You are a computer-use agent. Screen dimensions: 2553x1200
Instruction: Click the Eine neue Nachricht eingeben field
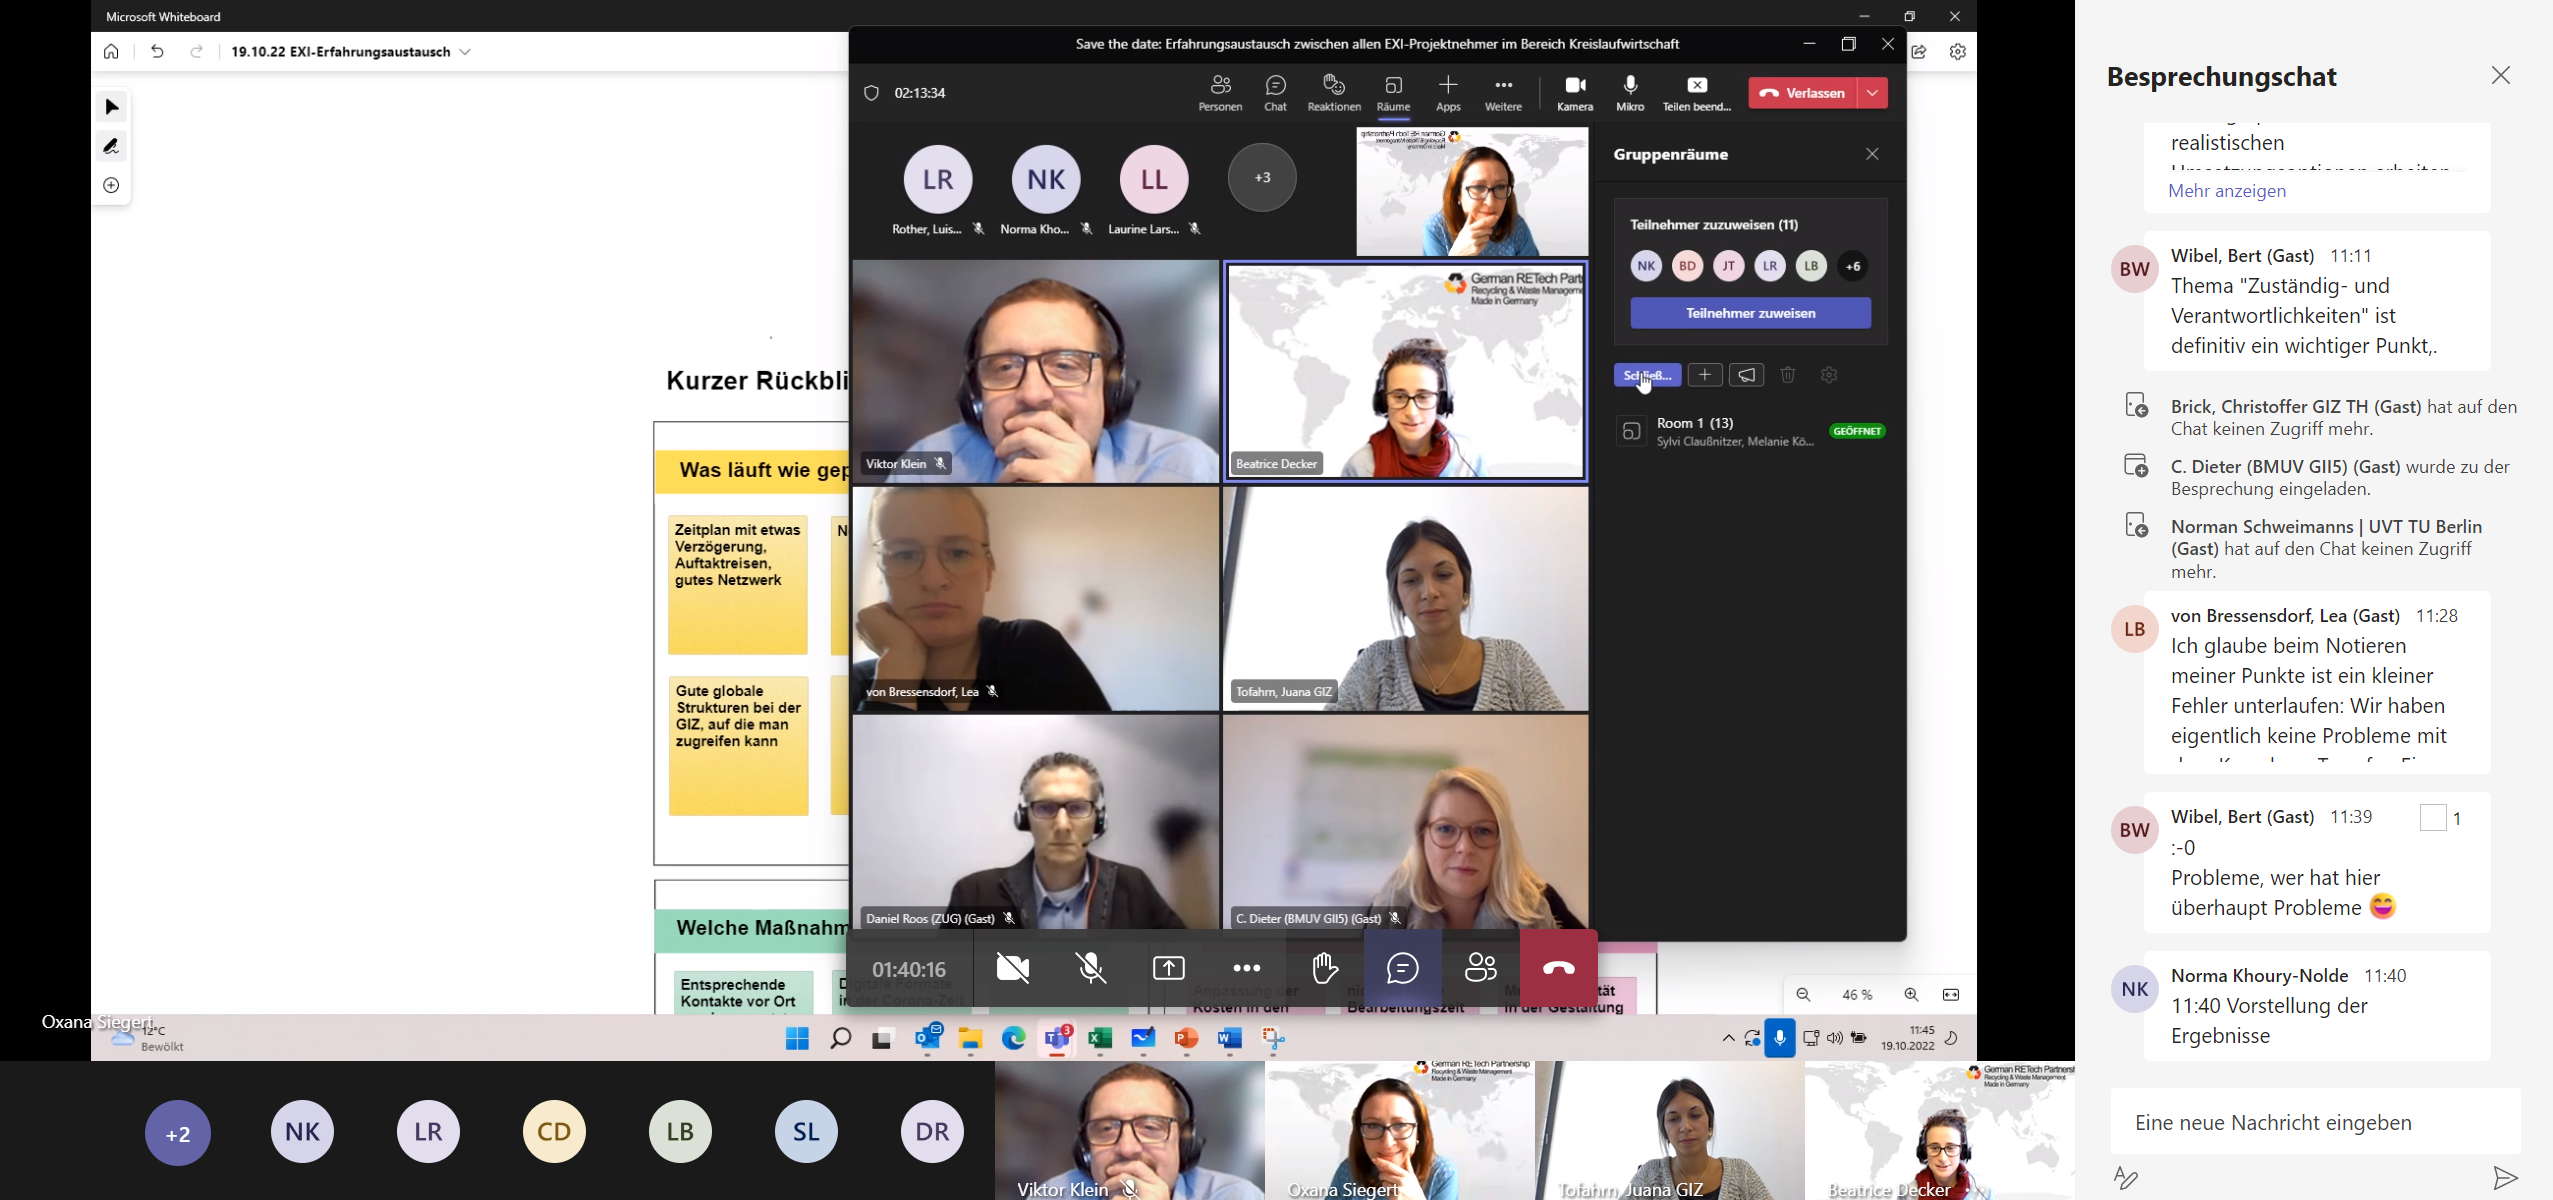(2315, 1122)
